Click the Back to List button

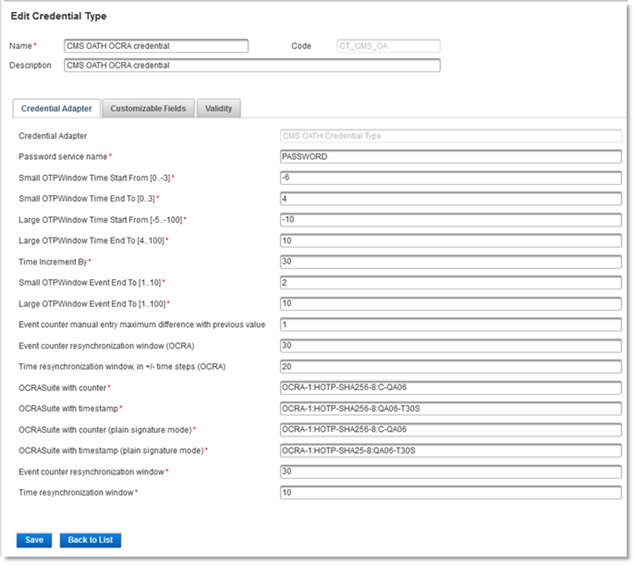click(90, 540)
